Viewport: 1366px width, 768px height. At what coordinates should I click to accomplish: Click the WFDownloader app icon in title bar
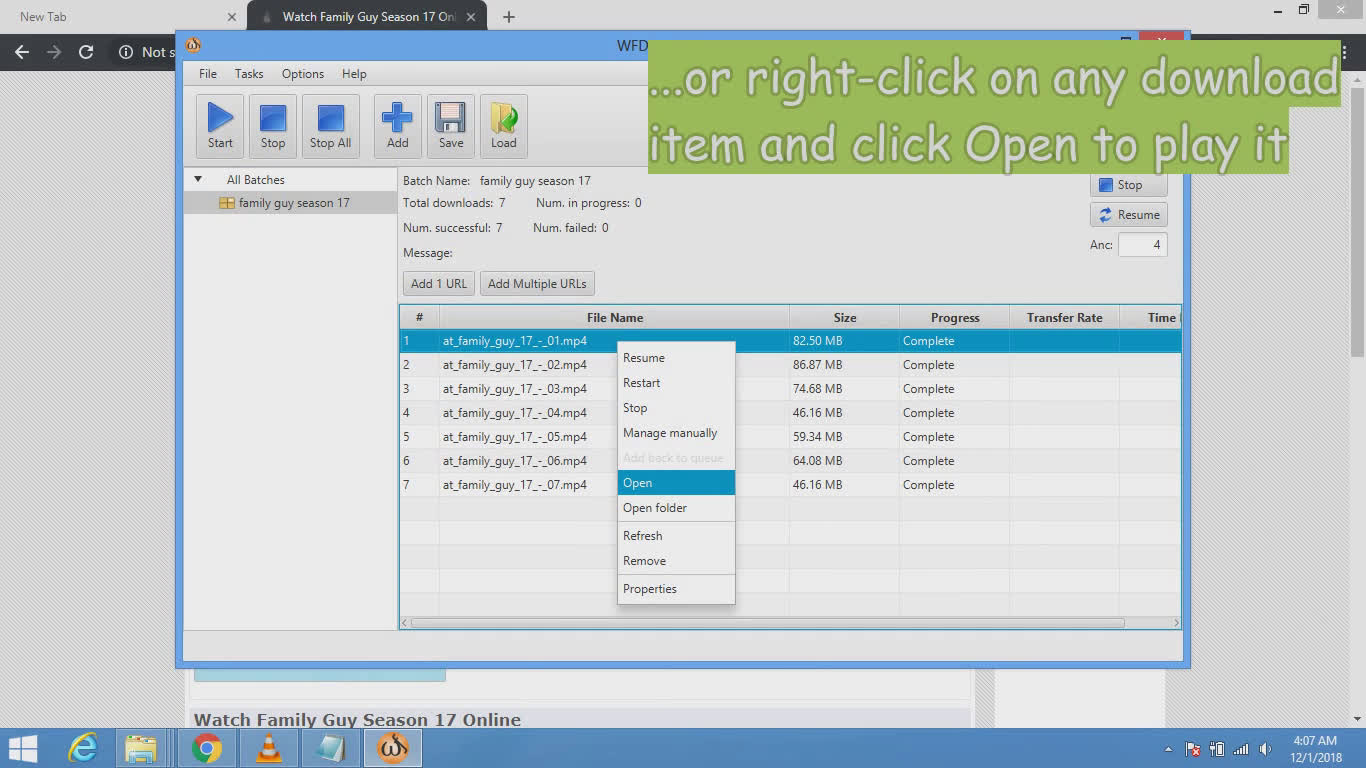point(193,45)
